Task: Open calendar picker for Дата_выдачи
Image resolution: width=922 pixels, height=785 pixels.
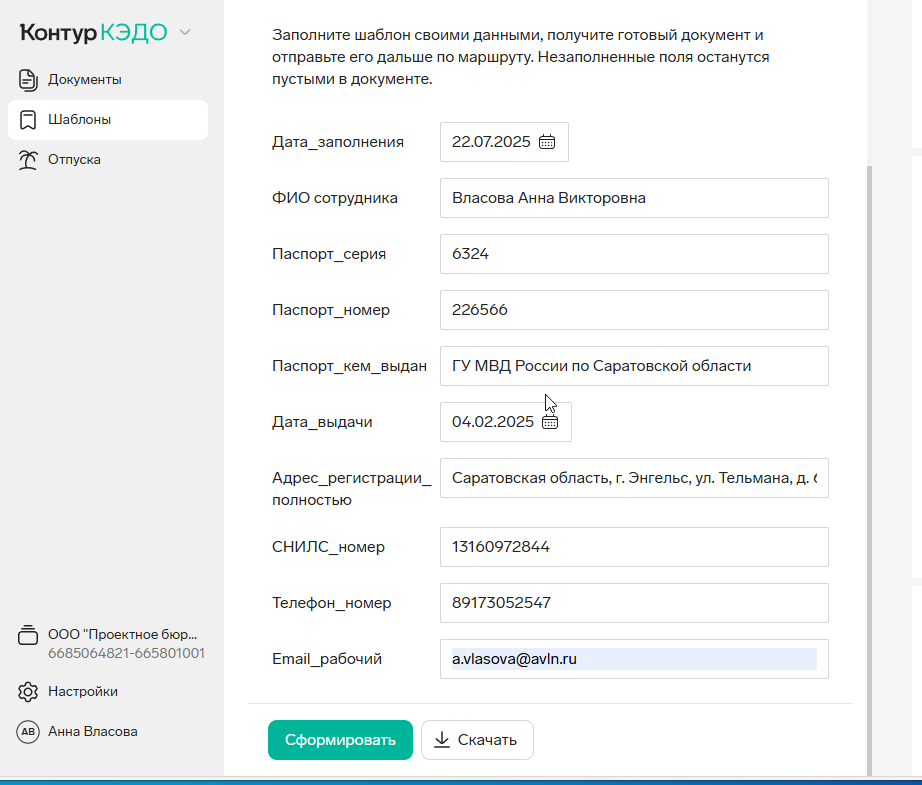Action: [x=550, y=422]
